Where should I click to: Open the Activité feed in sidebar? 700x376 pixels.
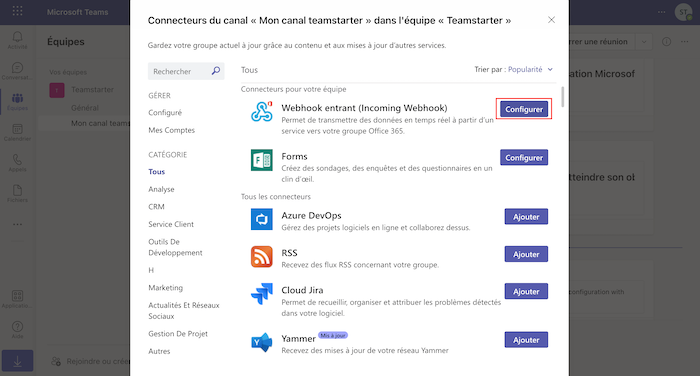pyautogui.click(x=17, y=40)
